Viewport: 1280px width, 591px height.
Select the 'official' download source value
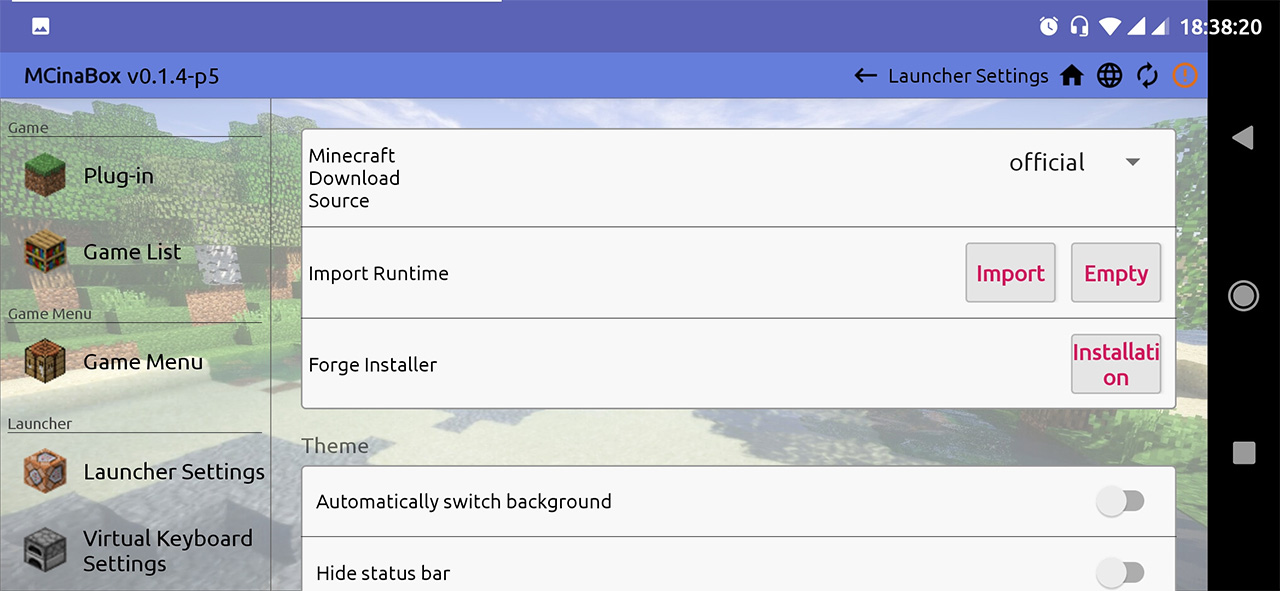1047,163
